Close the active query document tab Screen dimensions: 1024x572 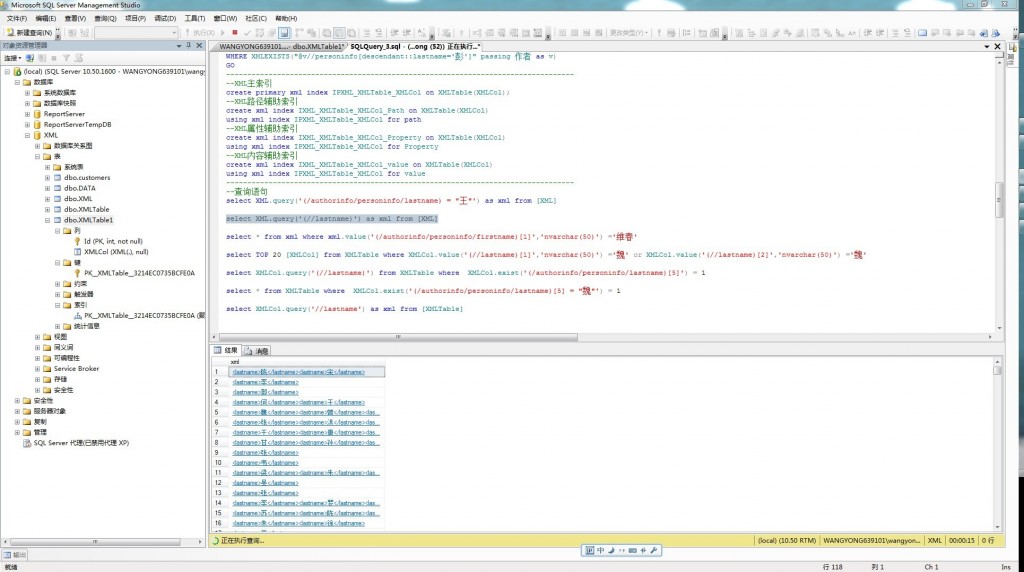997,46
